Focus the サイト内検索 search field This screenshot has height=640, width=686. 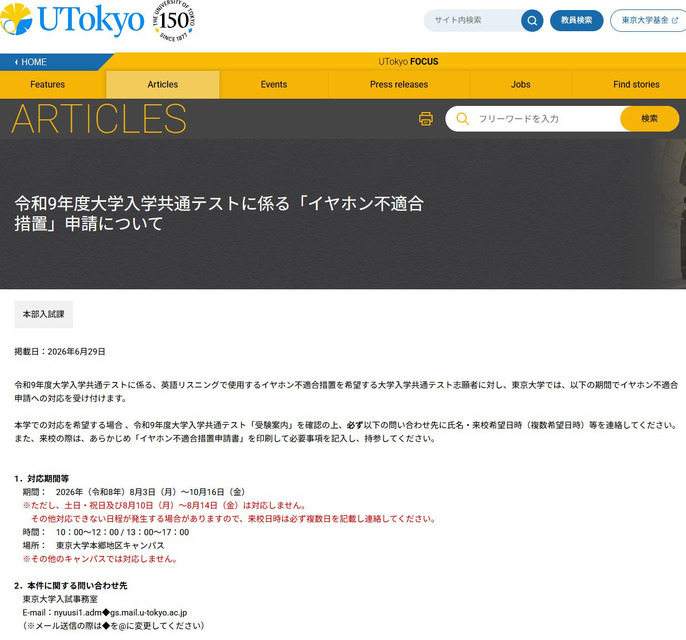coord(472,21)
